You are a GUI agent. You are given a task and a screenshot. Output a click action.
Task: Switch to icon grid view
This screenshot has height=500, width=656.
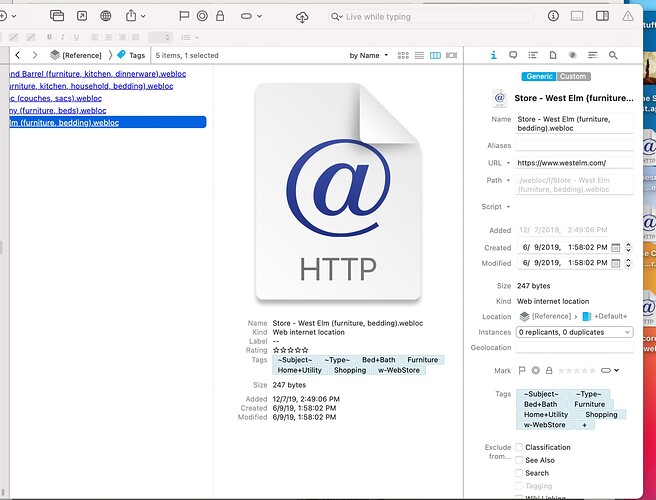point(403,55)
